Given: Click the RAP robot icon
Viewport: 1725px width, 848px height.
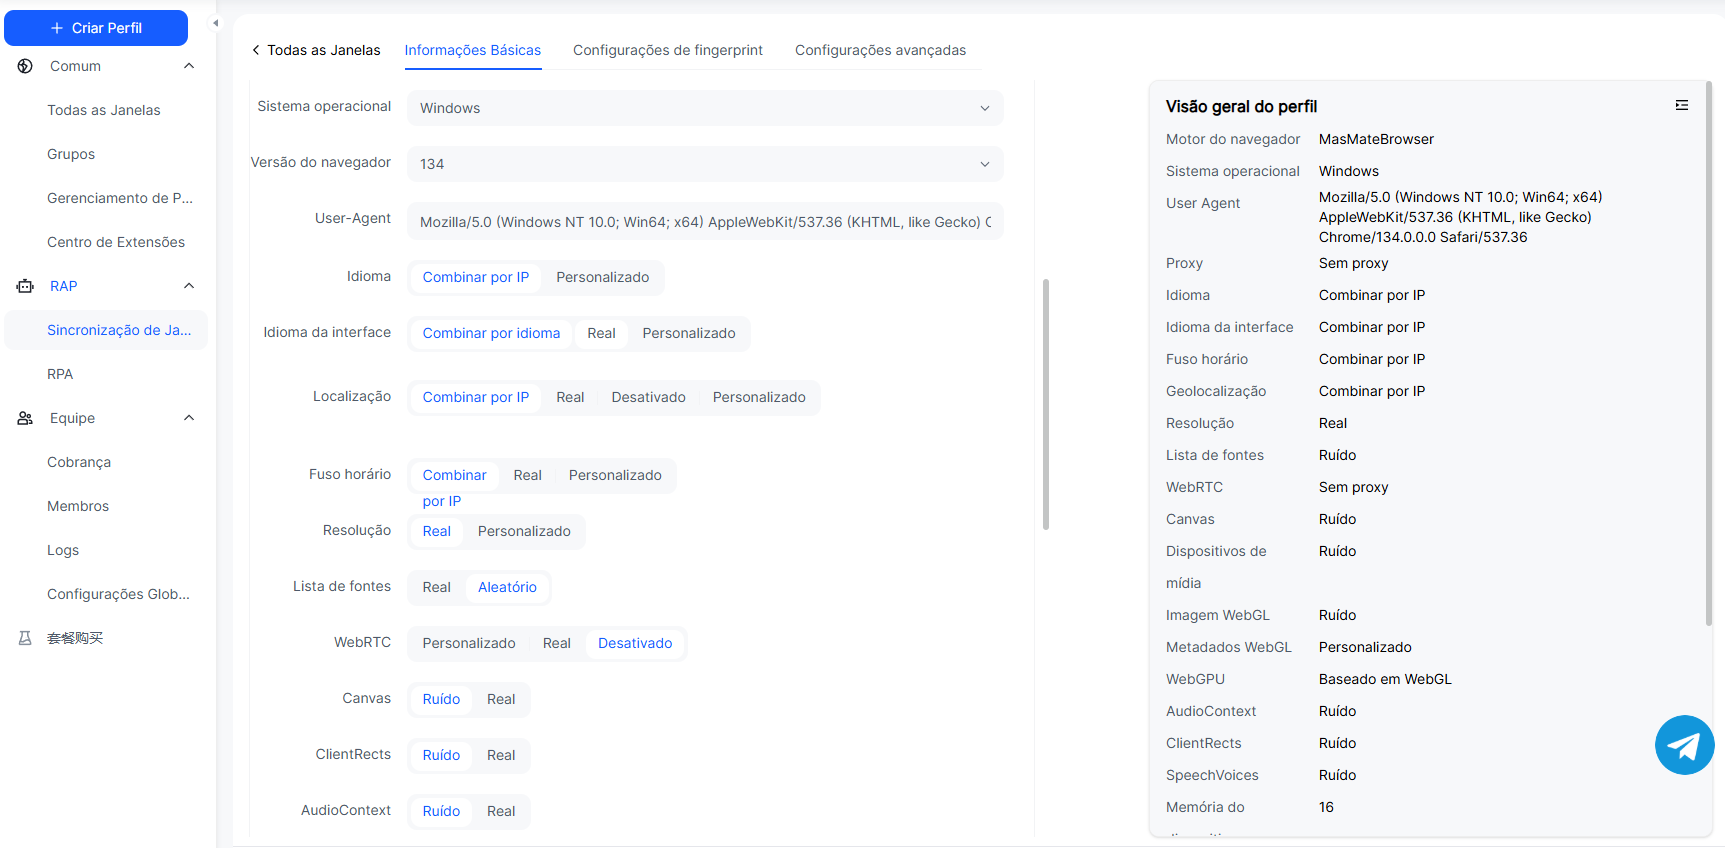Looking at the screenshot, I should point(25,286).
